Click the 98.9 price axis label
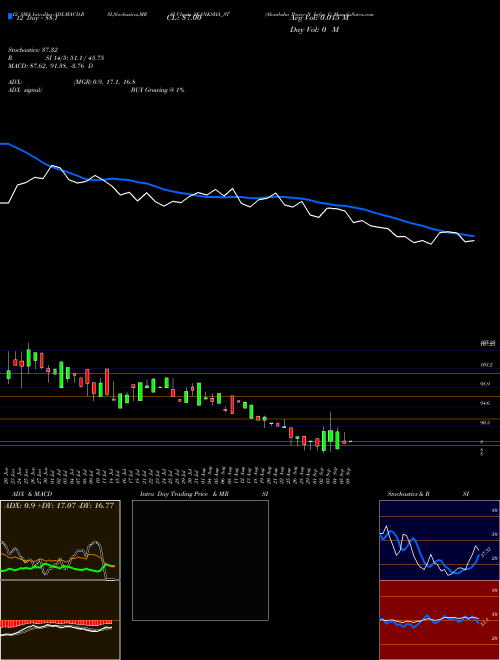Image resolution: width=500 pixels, height=660 pixels. [x=486, y=384]
